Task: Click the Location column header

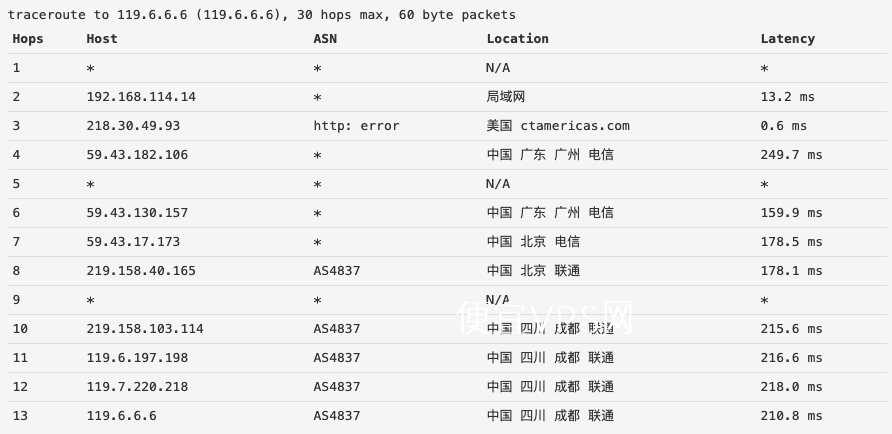Action: (x=517, y=39)
